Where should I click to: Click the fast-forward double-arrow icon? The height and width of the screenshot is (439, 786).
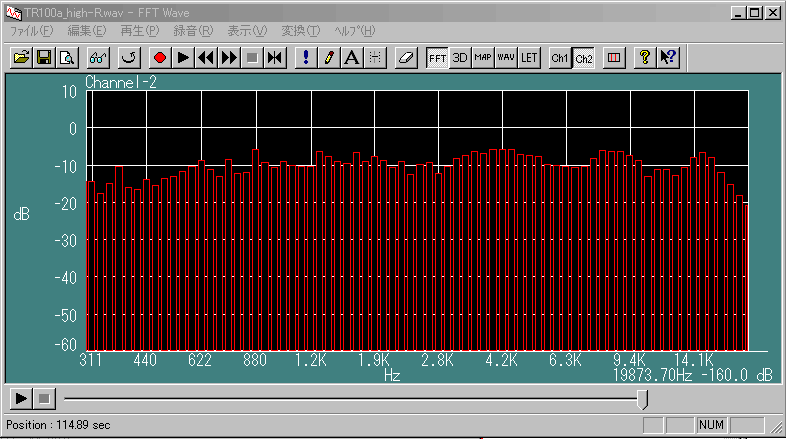229,58
